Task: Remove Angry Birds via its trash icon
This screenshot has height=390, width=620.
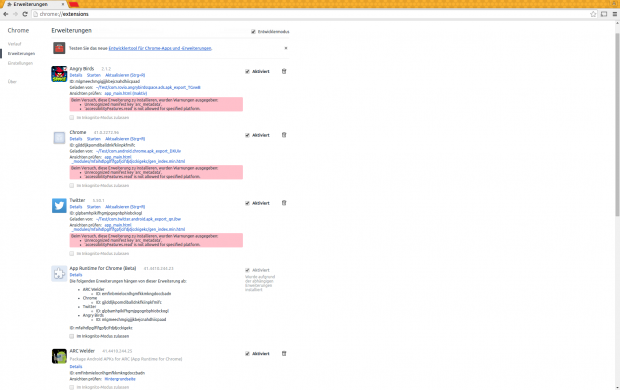Action: pos(284,71)
